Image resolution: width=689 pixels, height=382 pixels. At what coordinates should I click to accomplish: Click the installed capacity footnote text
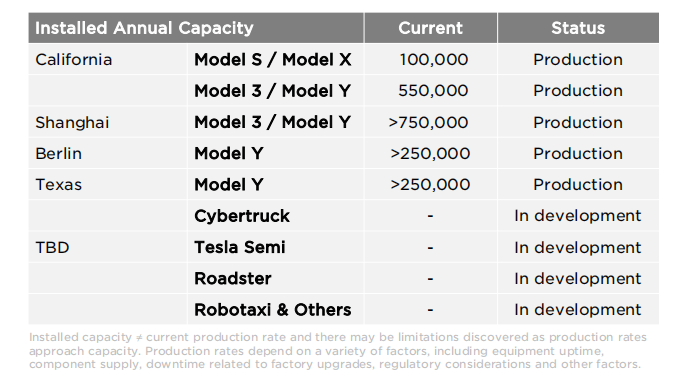point(337,351)
